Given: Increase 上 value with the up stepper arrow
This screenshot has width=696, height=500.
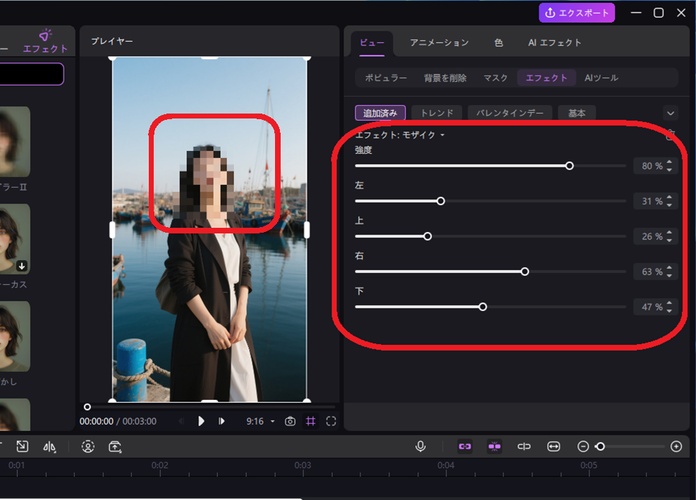Looking at the screenshot, I should click(x=669, y=233).
